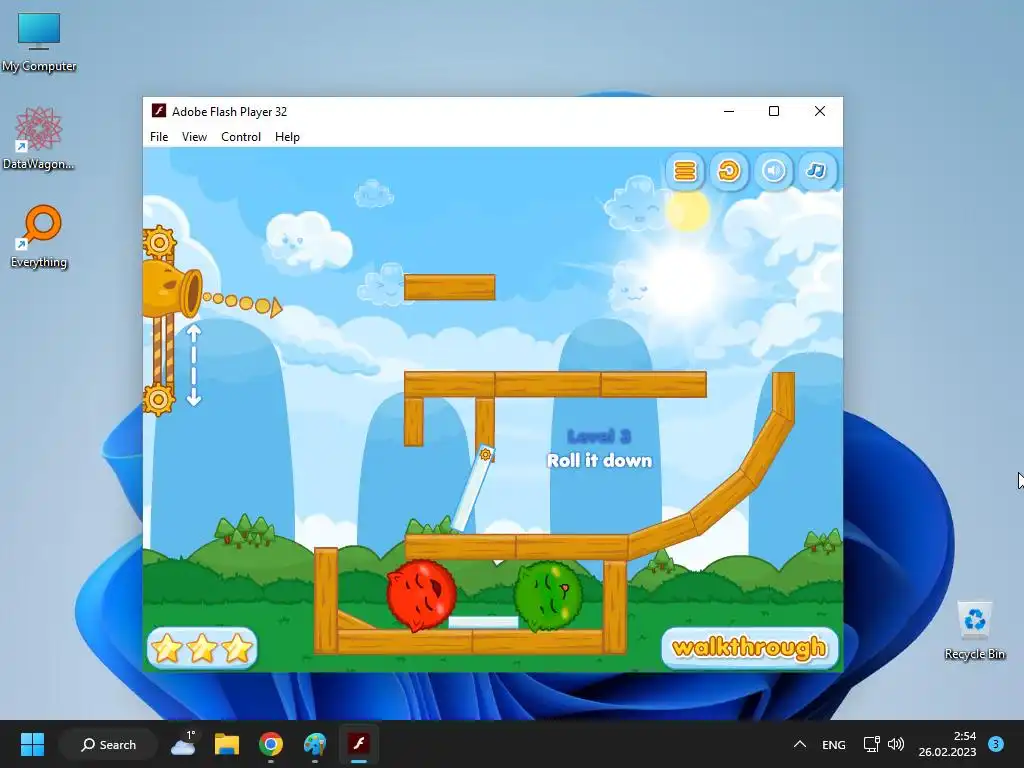The width and height of the screenshot is (1024, 768).
Task: Click the small gear hinge on tilted plank
Action: point(486,455)
